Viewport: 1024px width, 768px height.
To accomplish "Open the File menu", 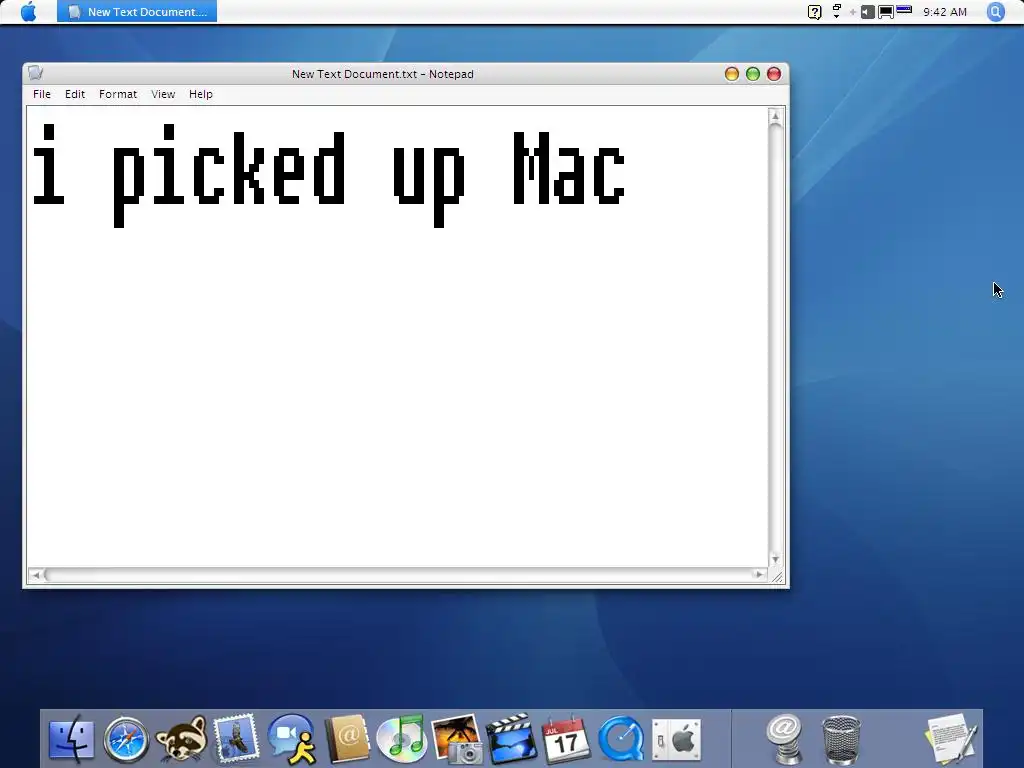I will tap(42, 94).
